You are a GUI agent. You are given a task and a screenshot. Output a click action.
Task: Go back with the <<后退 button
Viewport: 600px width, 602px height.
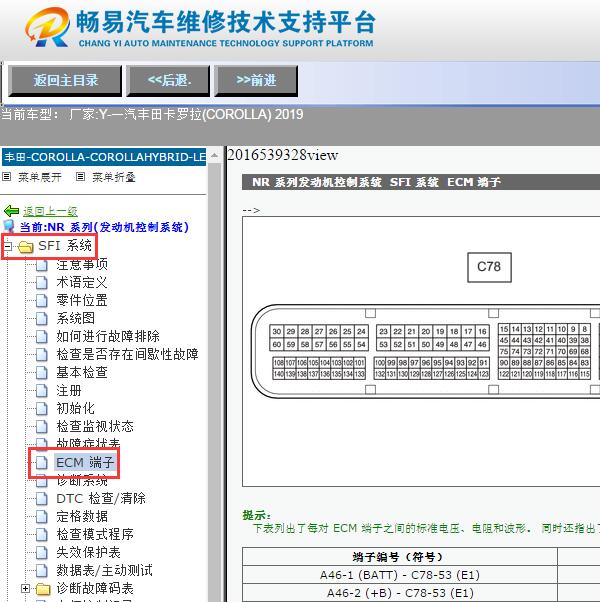coord(169,81)
